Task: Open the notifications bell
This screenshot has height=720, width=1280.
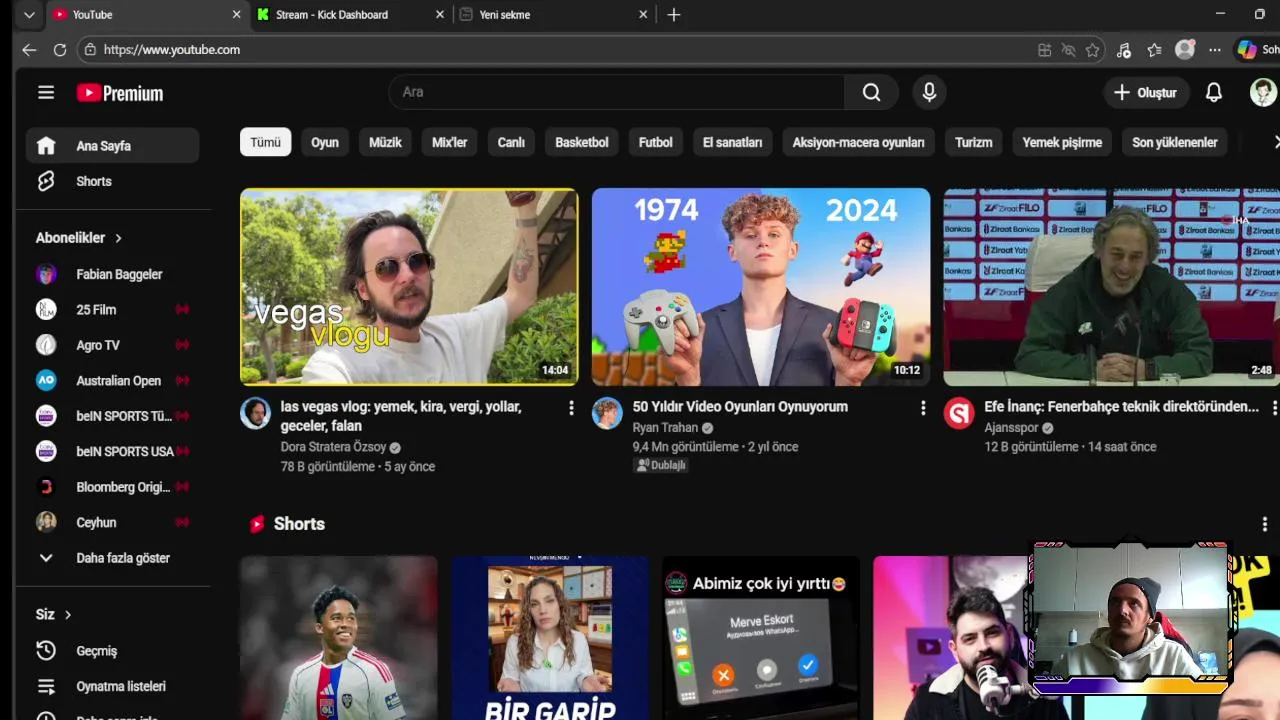Action: pyautogui.click(x=1213, y=92)
